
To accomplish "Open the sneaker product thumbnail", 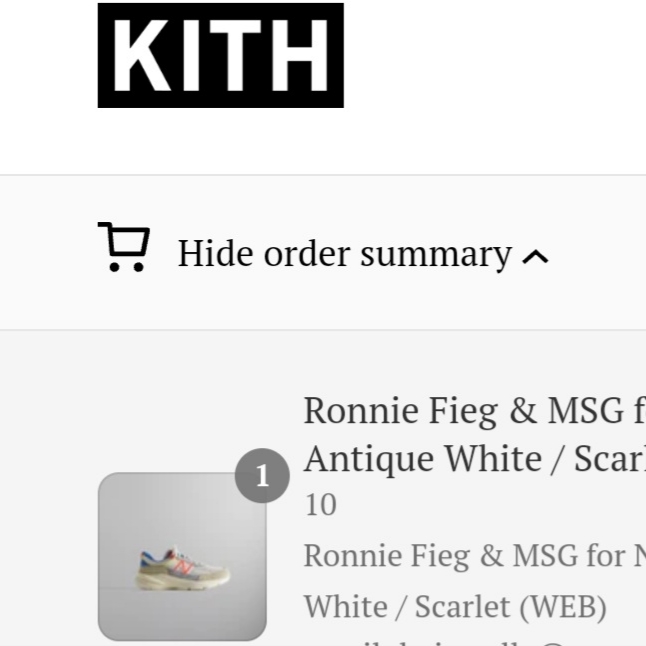I will coord(182,556).
